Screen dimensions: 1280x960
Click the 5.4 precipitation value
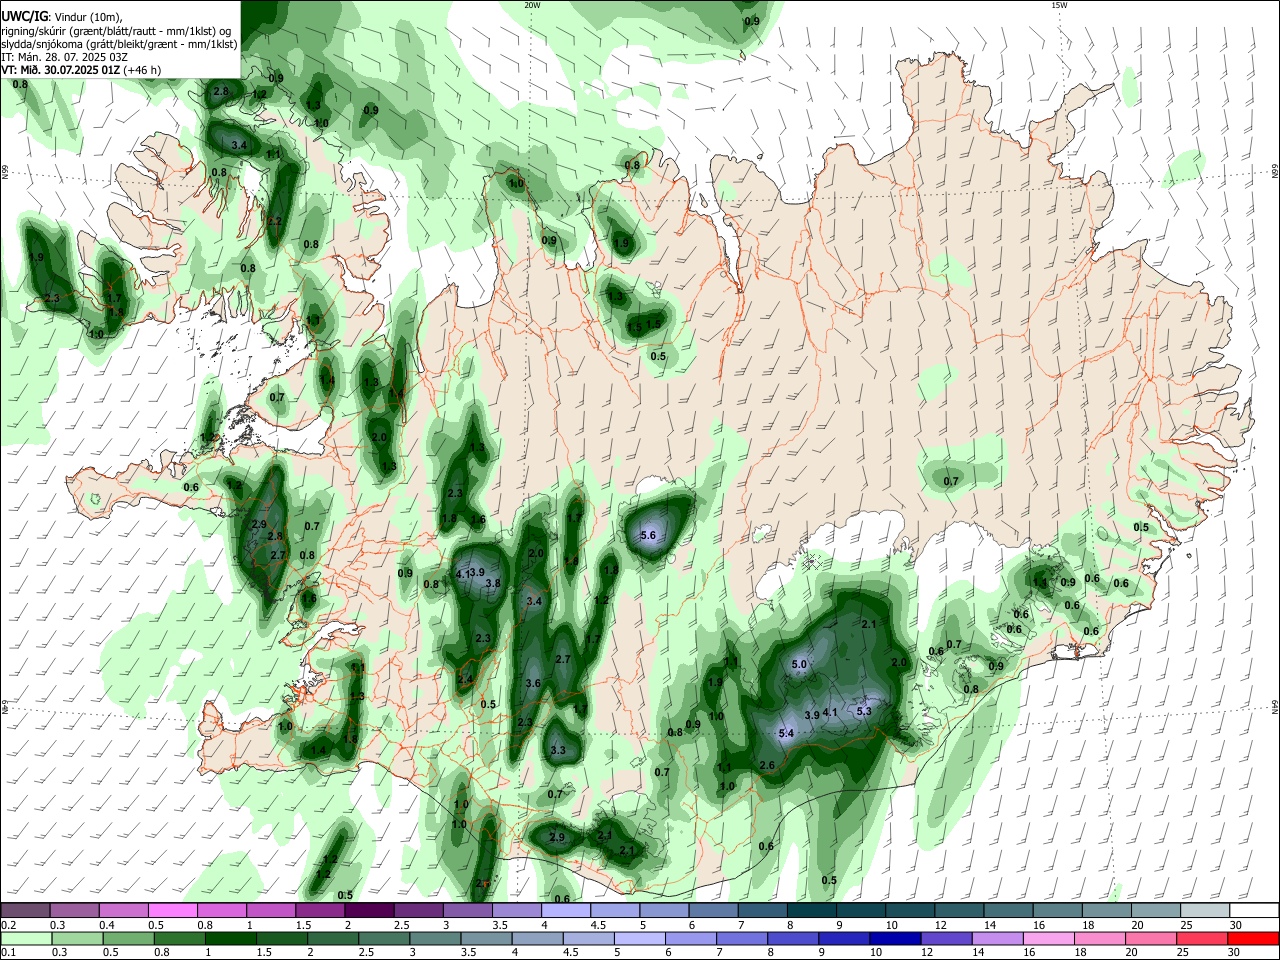(786, 734)
